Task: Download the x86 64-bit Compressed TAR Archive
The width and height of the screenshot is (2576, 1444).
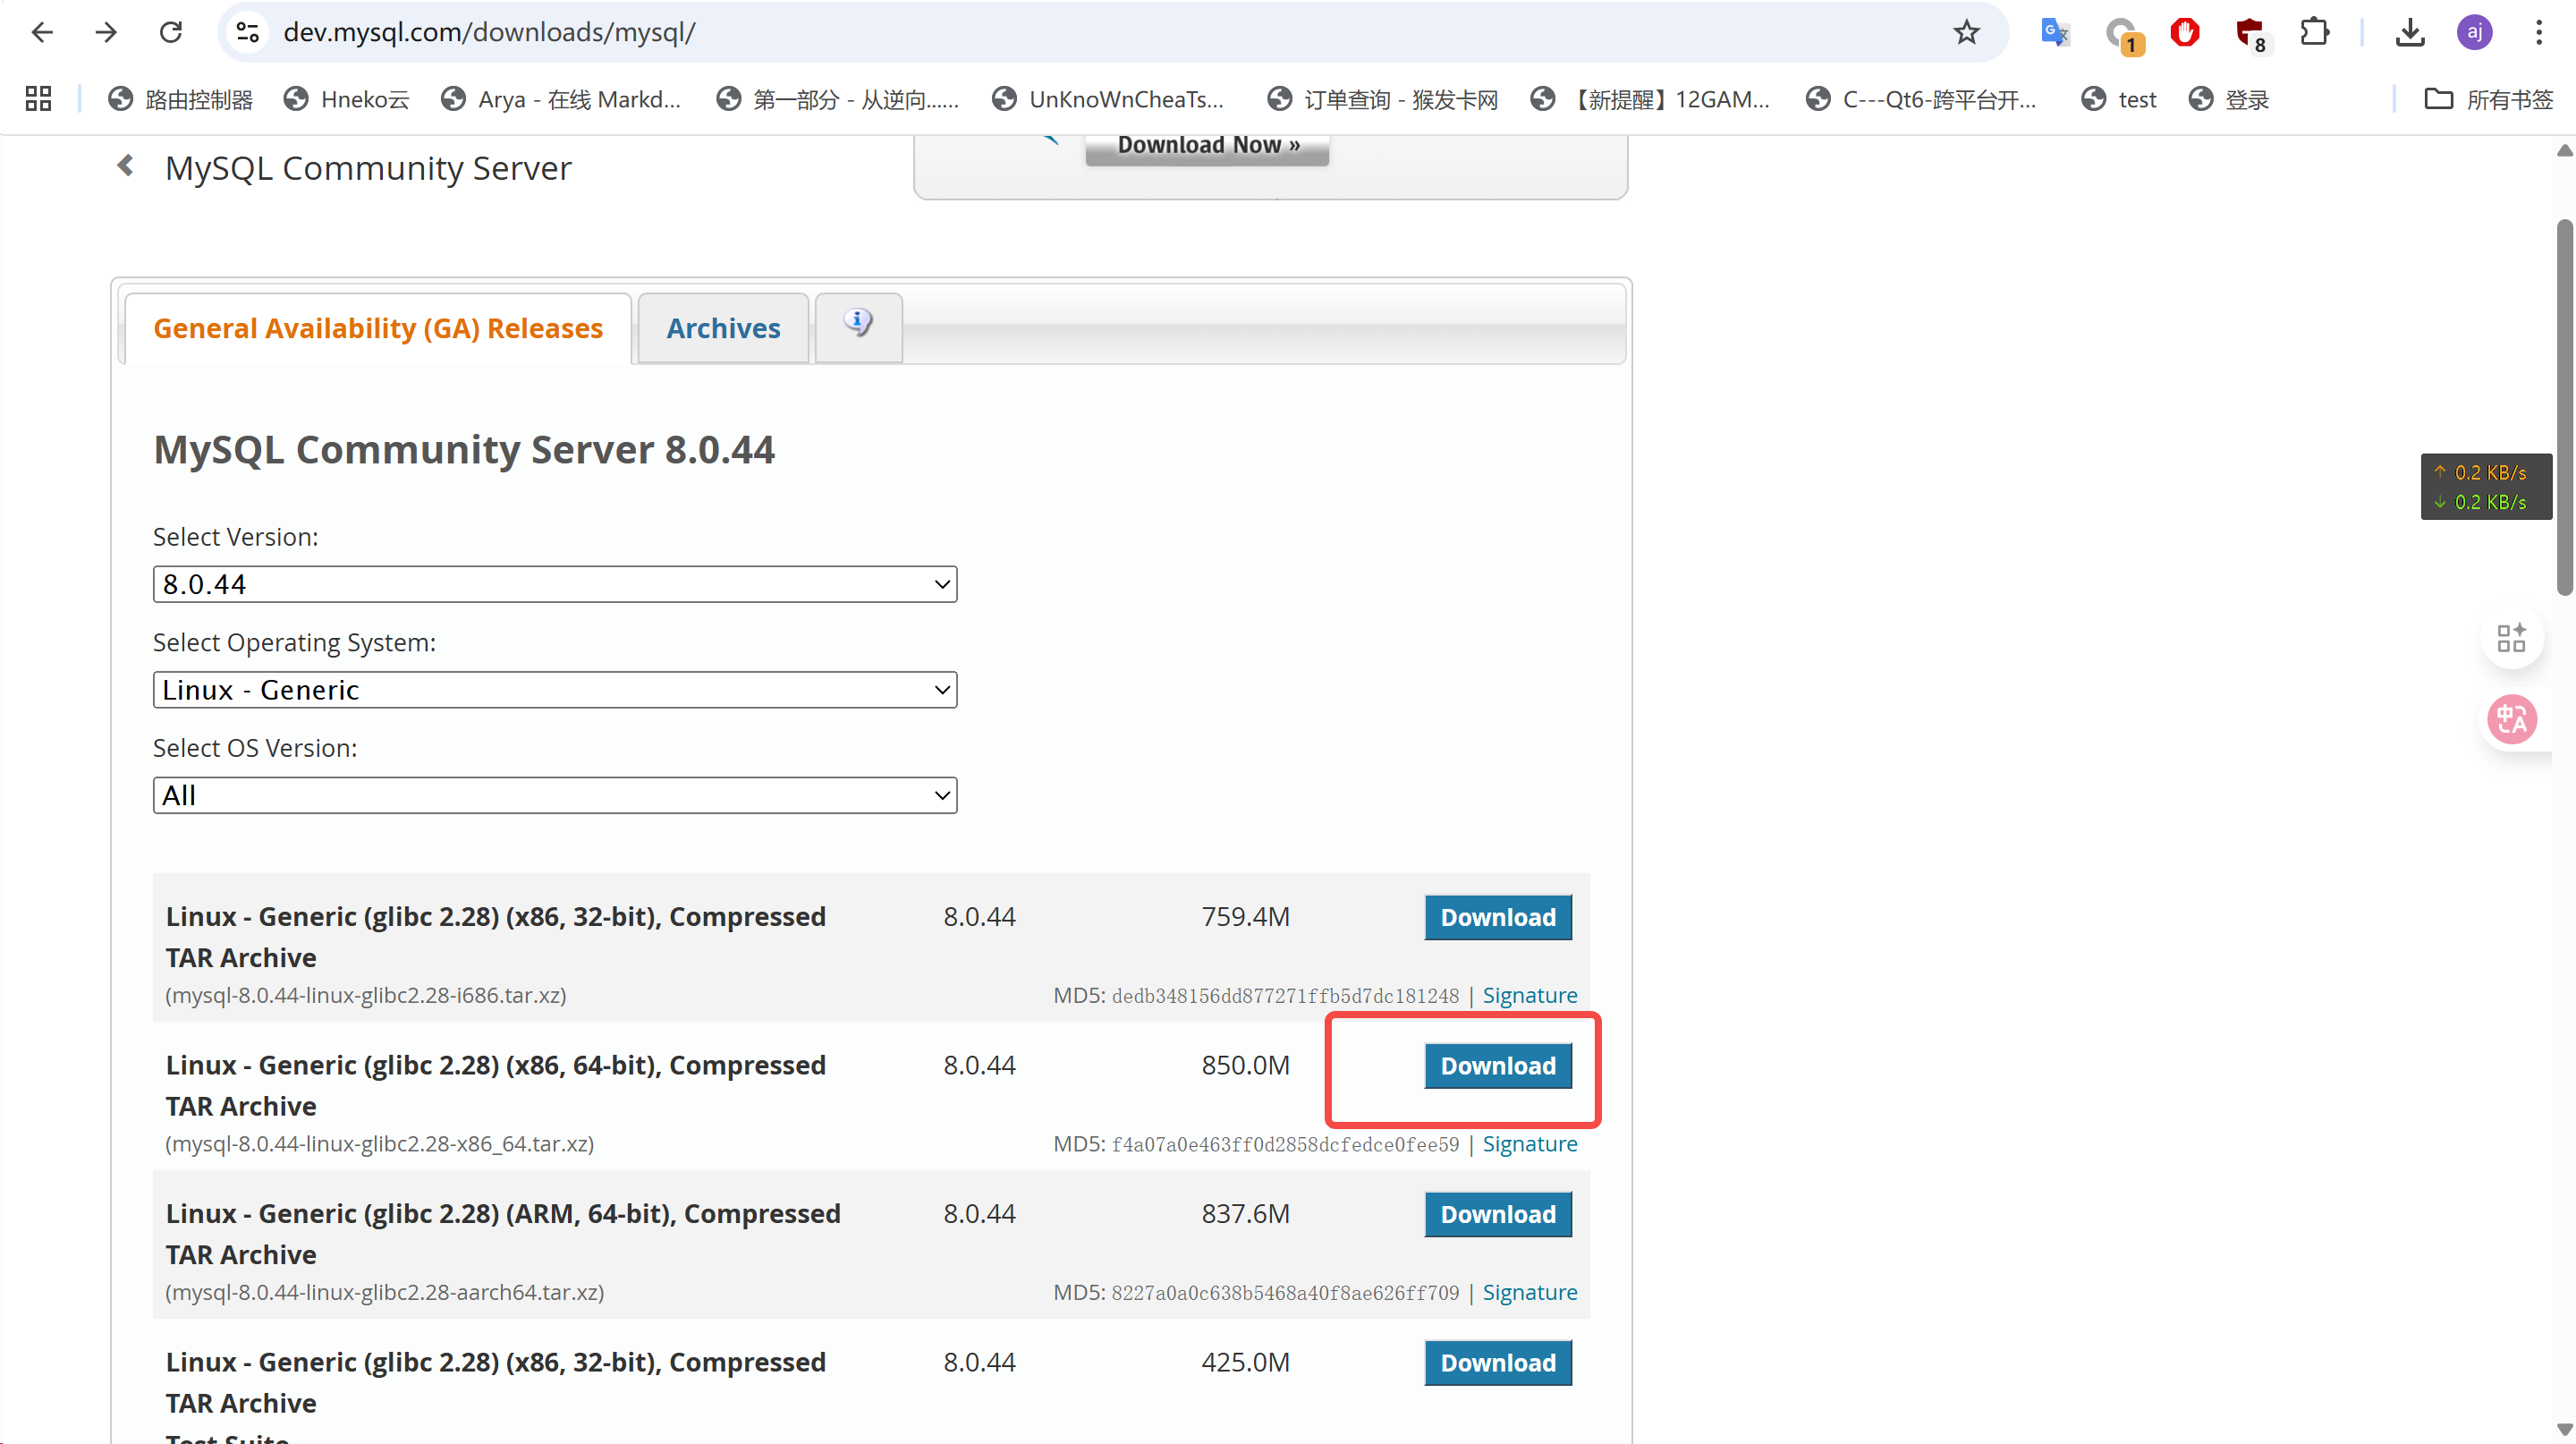Action: (1497, 1066)
